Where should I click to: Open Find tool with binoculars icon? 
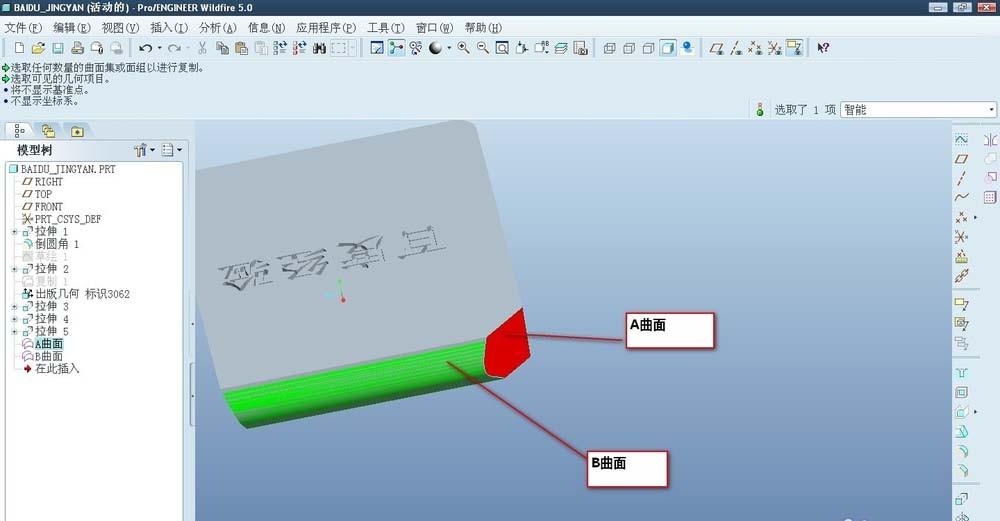click(320, 48)
